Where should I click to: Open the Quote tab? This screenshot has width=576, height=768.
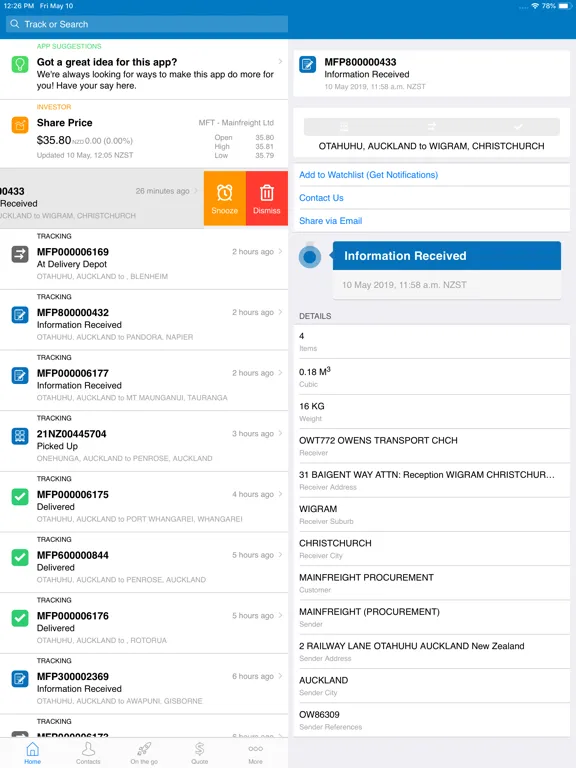(x=199, y=753)
